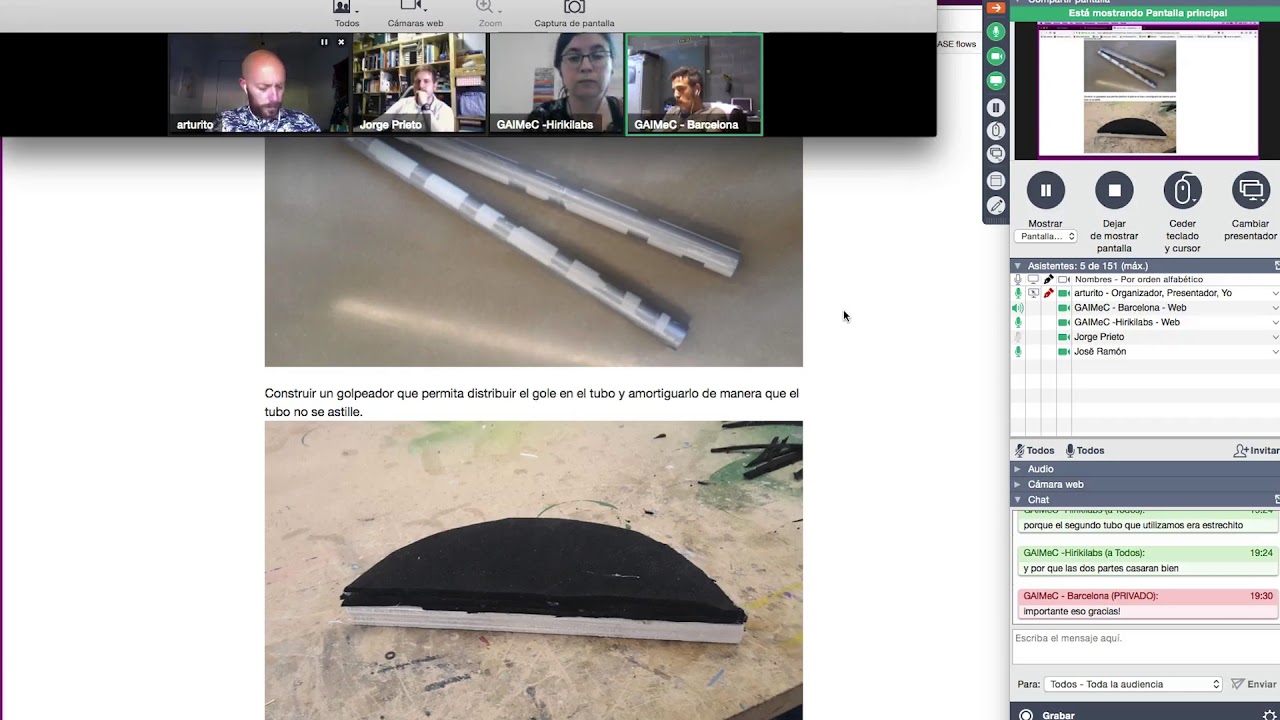The image size is (1280, 720).
Task: Click Invitar to add attendees
Action: coord(1257,451)
